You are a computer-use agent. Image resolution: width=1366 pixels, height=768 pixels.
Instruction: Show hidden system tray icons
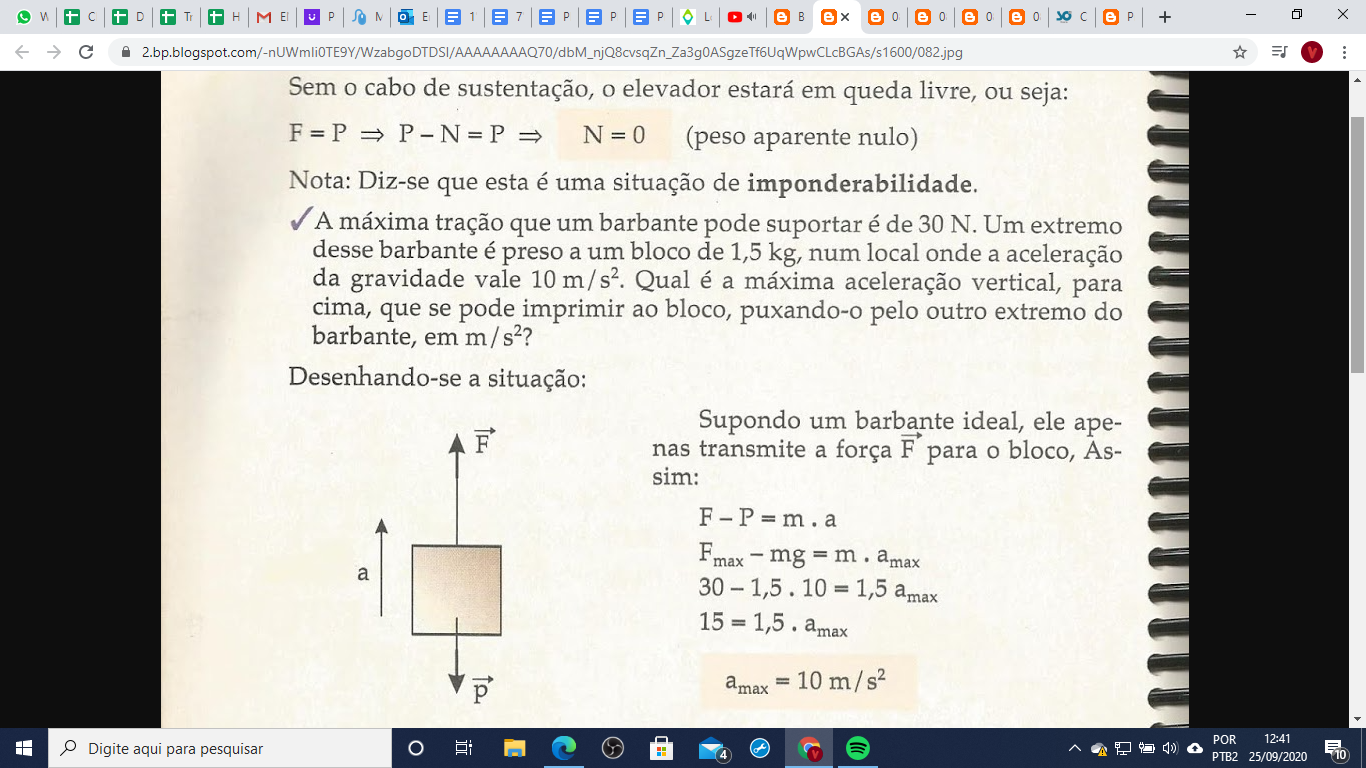(x=1075, y=748)
